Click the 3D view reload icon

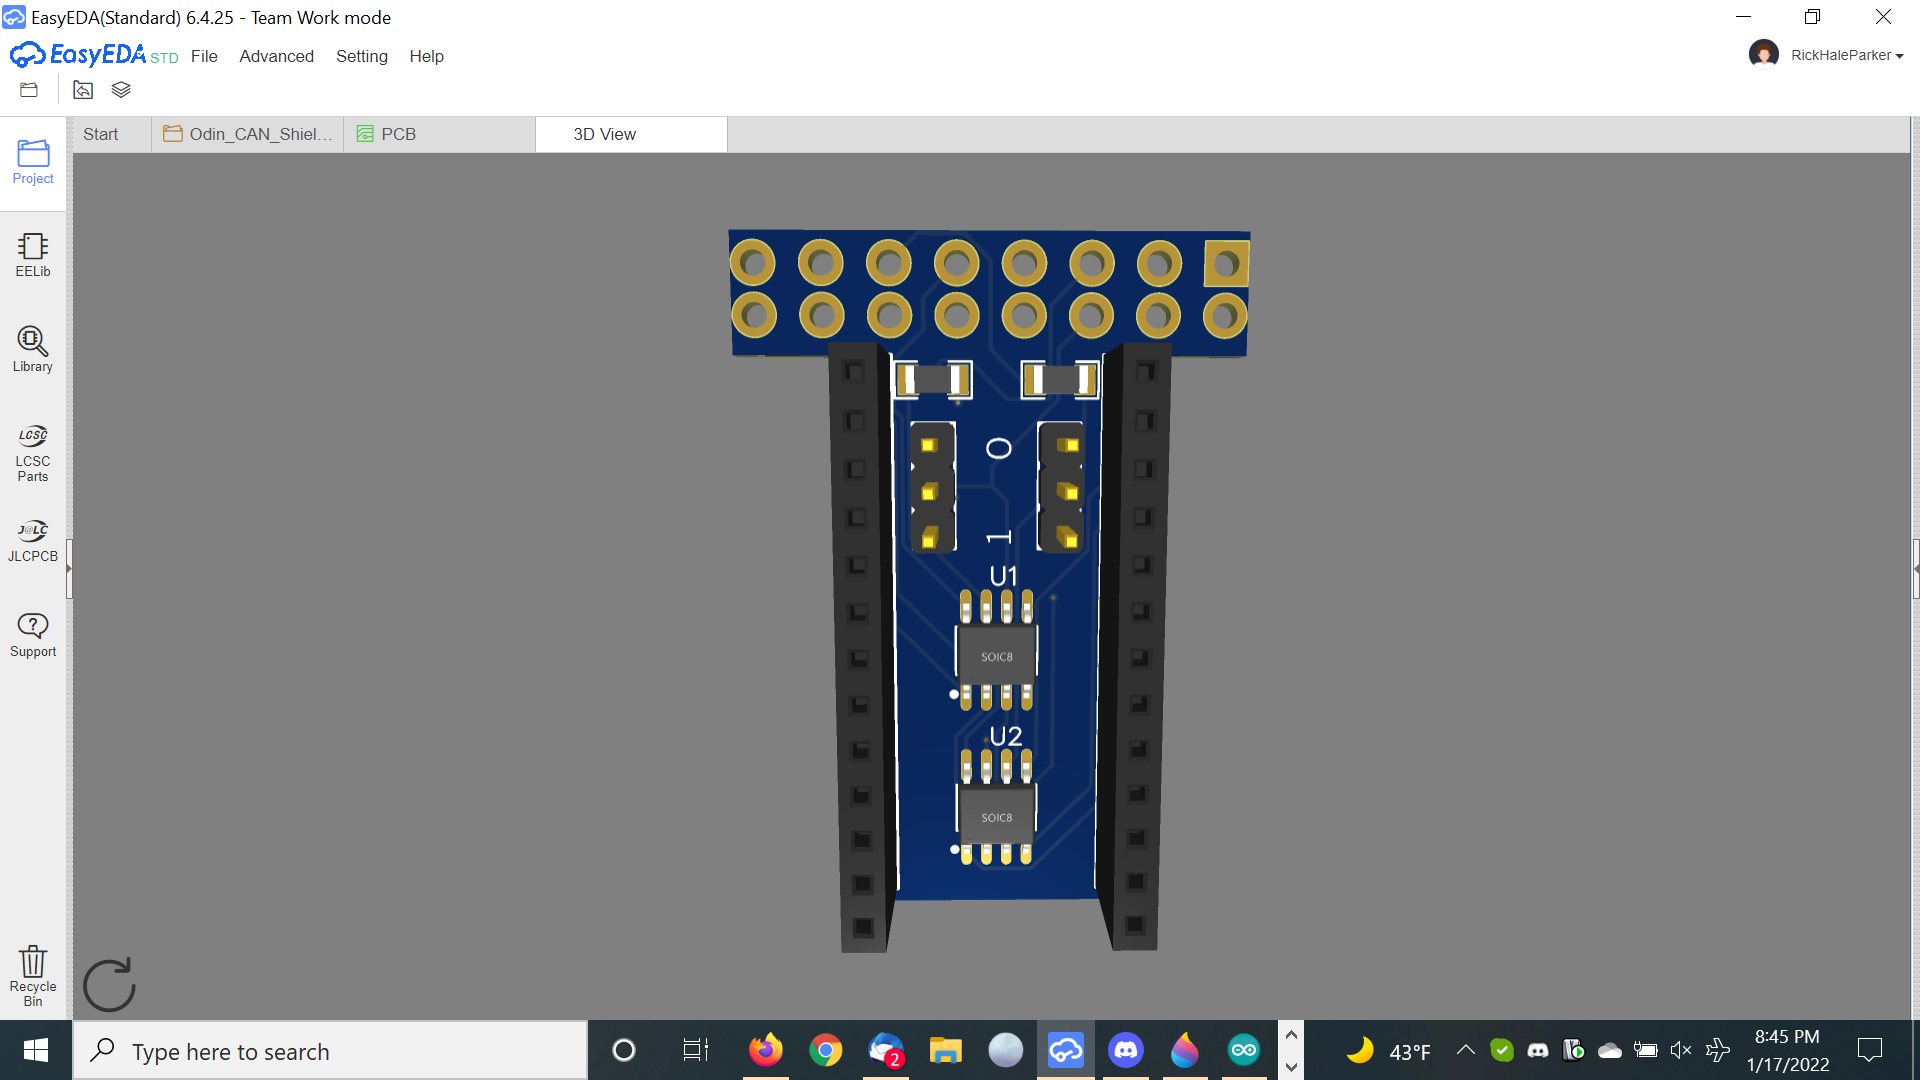[109, 985]
